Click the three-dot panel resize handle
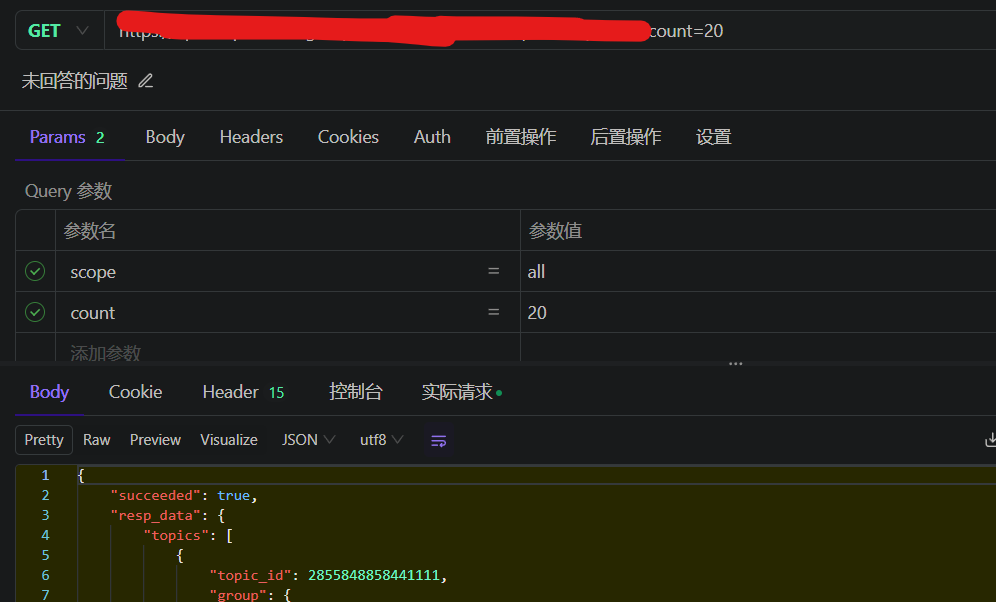 pyautogui.click(x=736, y=364)
